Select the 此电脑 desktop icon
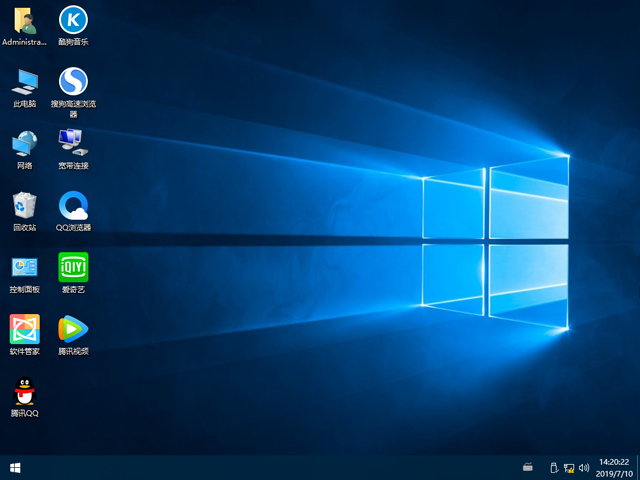This screenshot has height=480, width=640. [25, 88]
